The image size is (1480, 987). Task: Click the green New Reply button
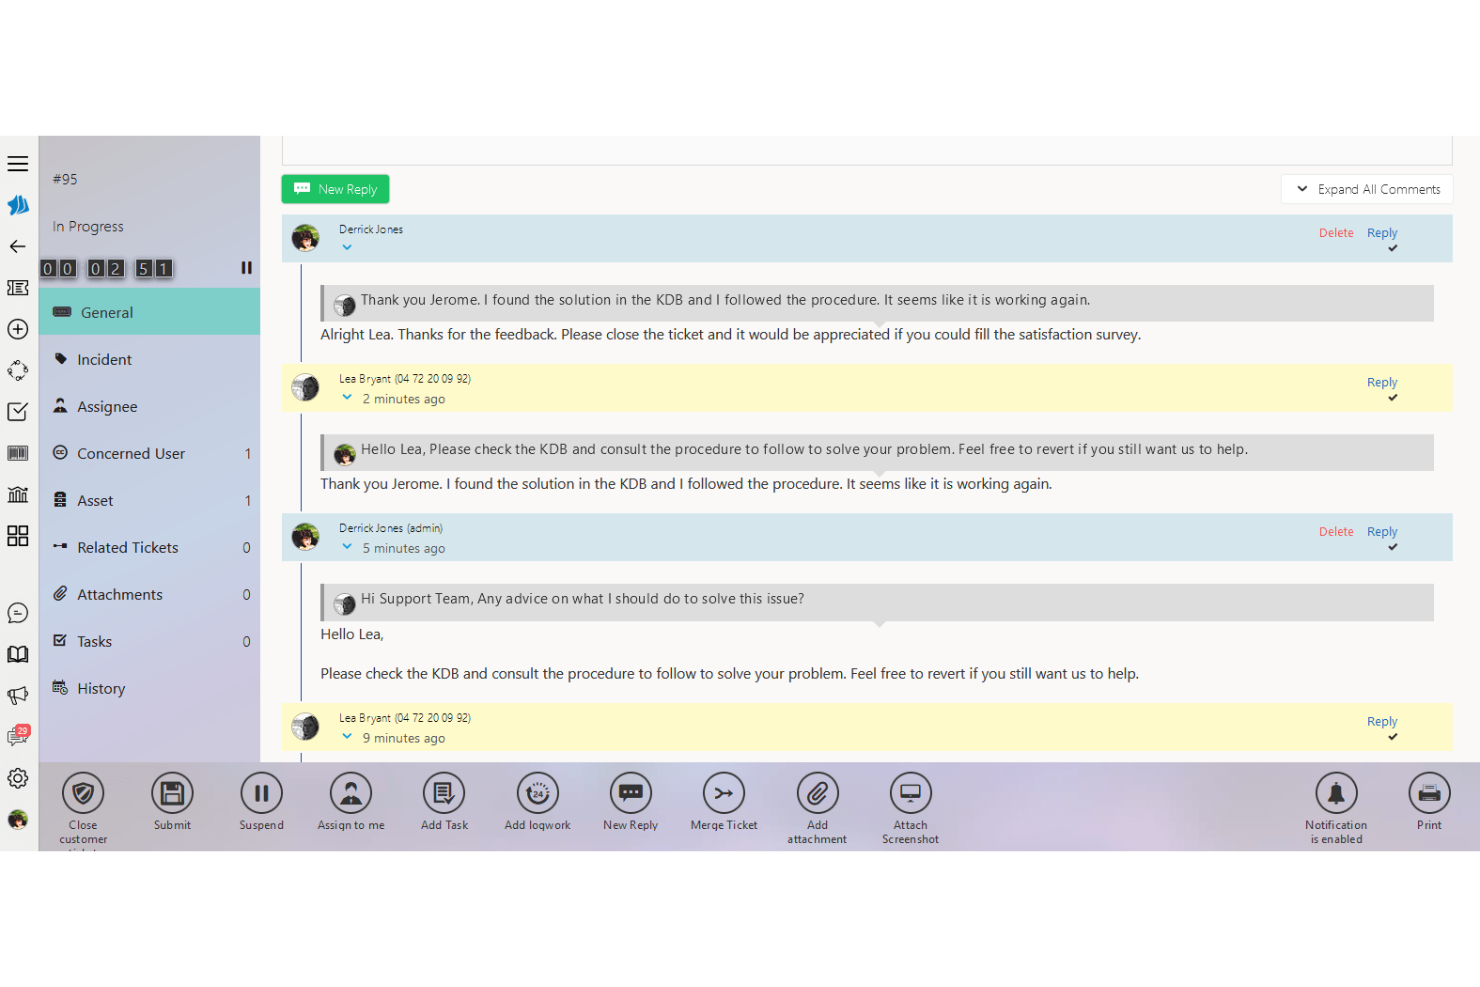(335, 189)
